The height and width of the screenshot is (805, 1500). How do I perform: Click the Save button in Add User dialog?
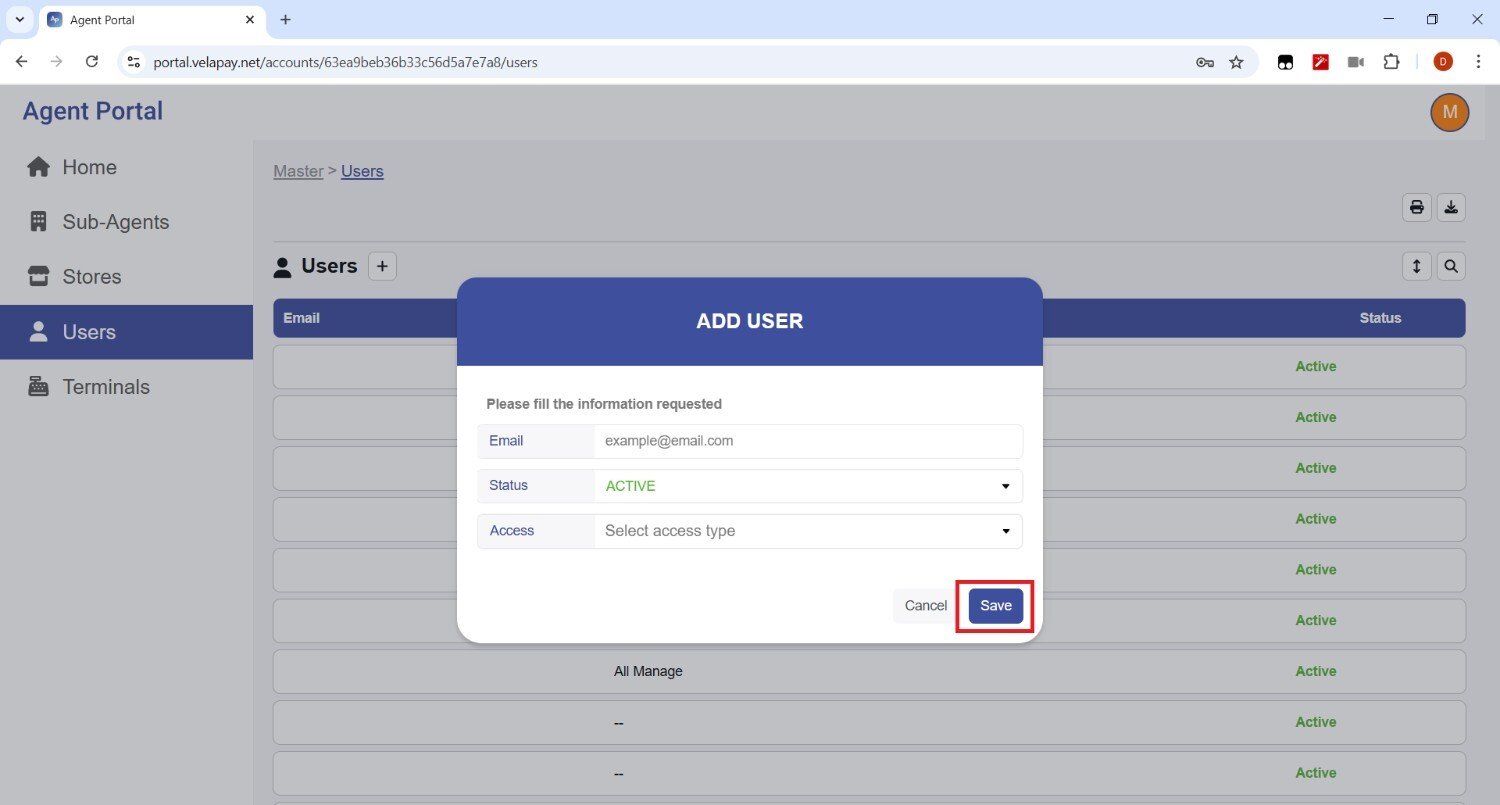(995, 606)
